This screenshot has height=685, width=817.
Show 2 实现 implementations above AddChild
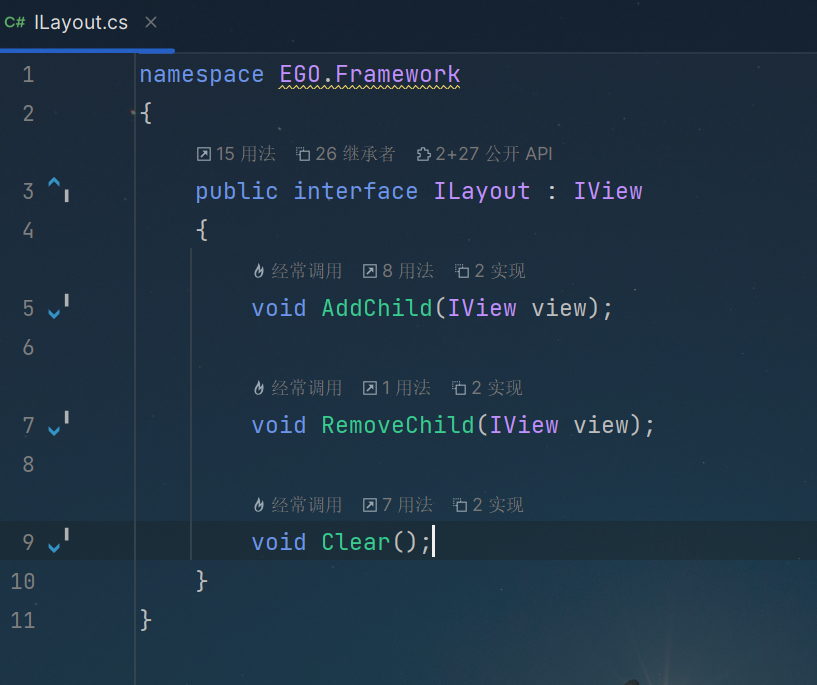490,271
